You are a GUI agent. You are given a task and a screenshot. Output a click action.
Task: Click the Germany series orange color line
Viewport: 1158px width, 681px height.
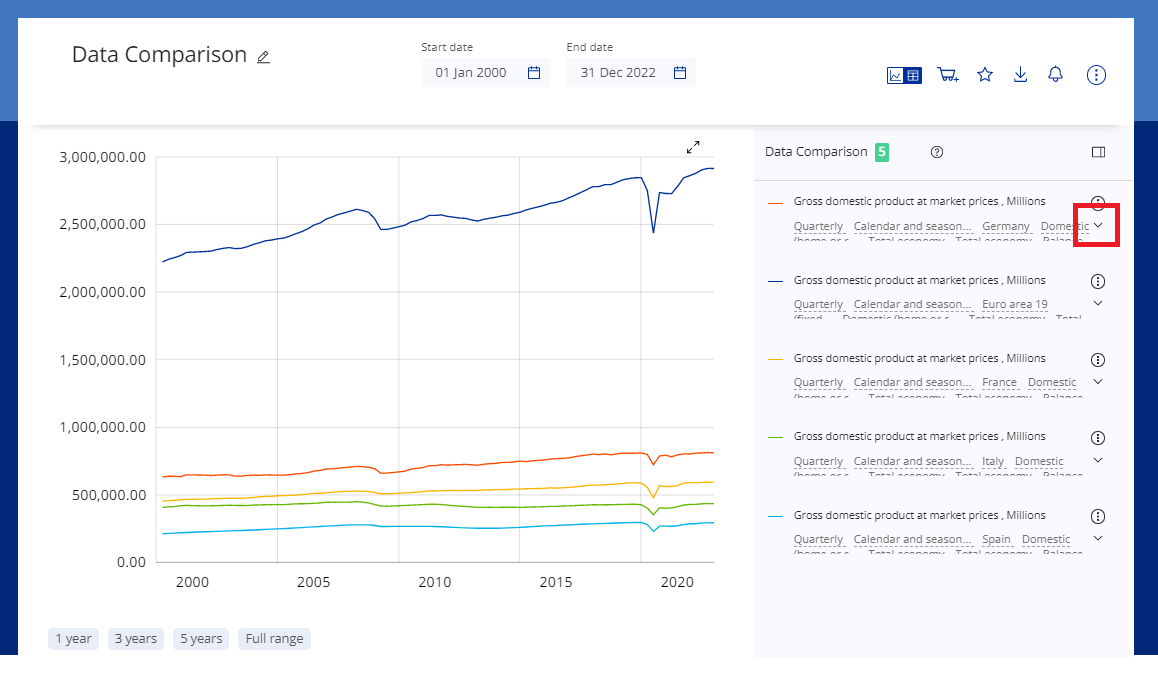click(775, 203)
